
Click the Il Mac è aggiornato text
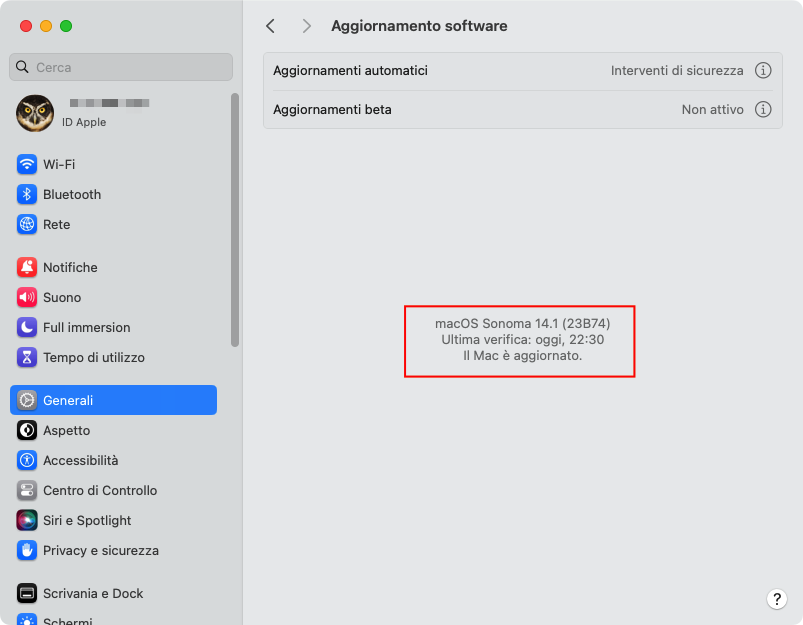[522, 355]
